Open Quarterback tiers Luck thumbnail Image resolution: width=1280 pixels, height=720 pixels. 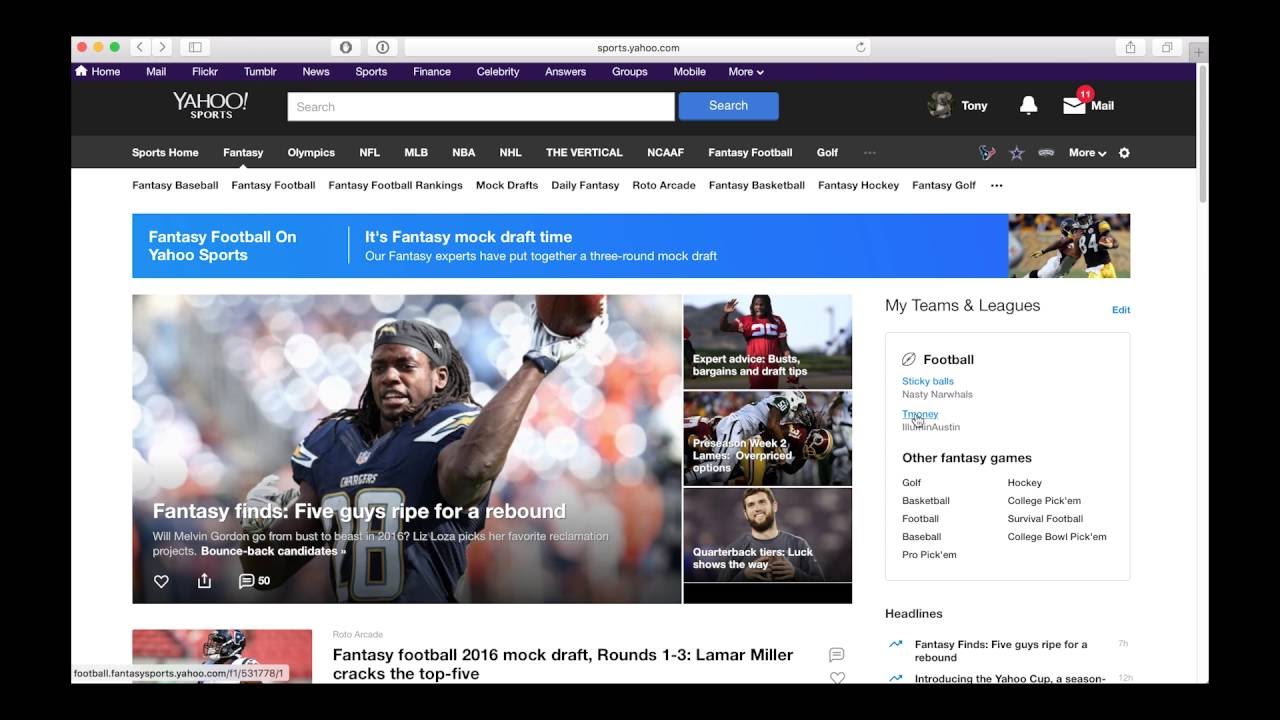[767, 534]
